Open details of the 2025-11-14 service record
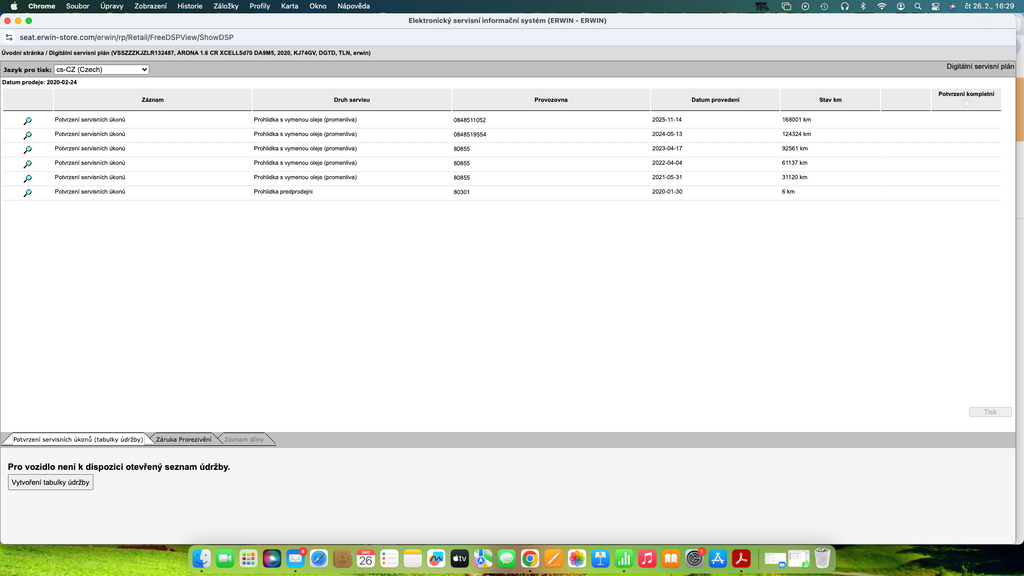The height and width of the screenshot is (576, 1024). tap(28, 121)
